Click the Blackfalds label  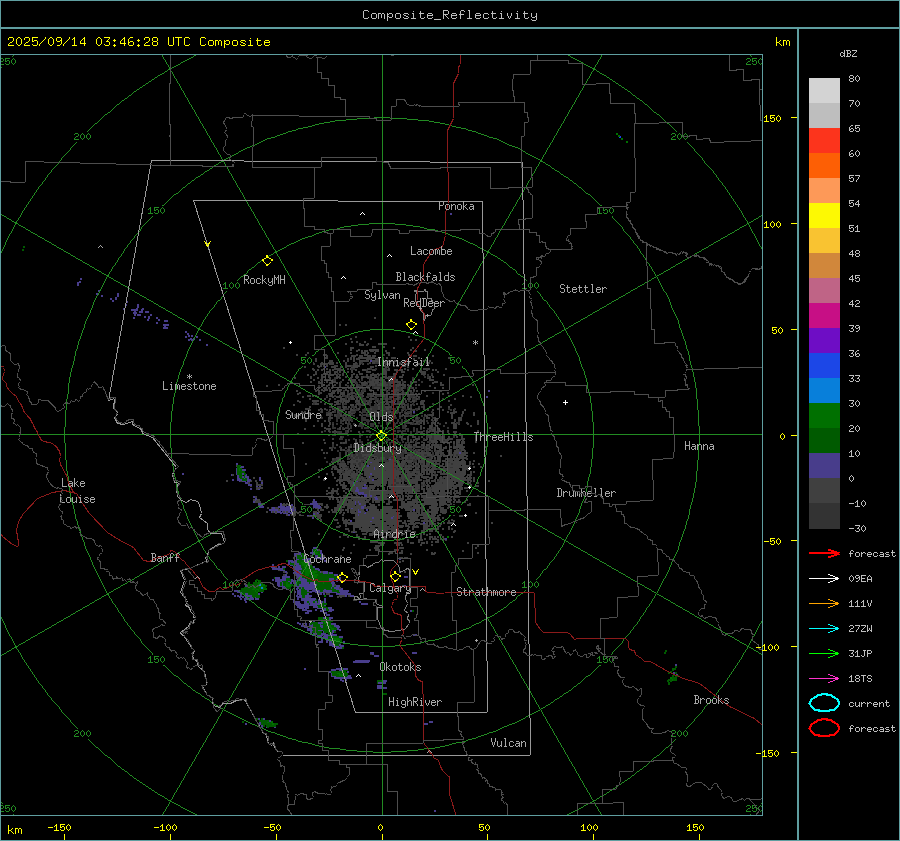click(425, 277)
